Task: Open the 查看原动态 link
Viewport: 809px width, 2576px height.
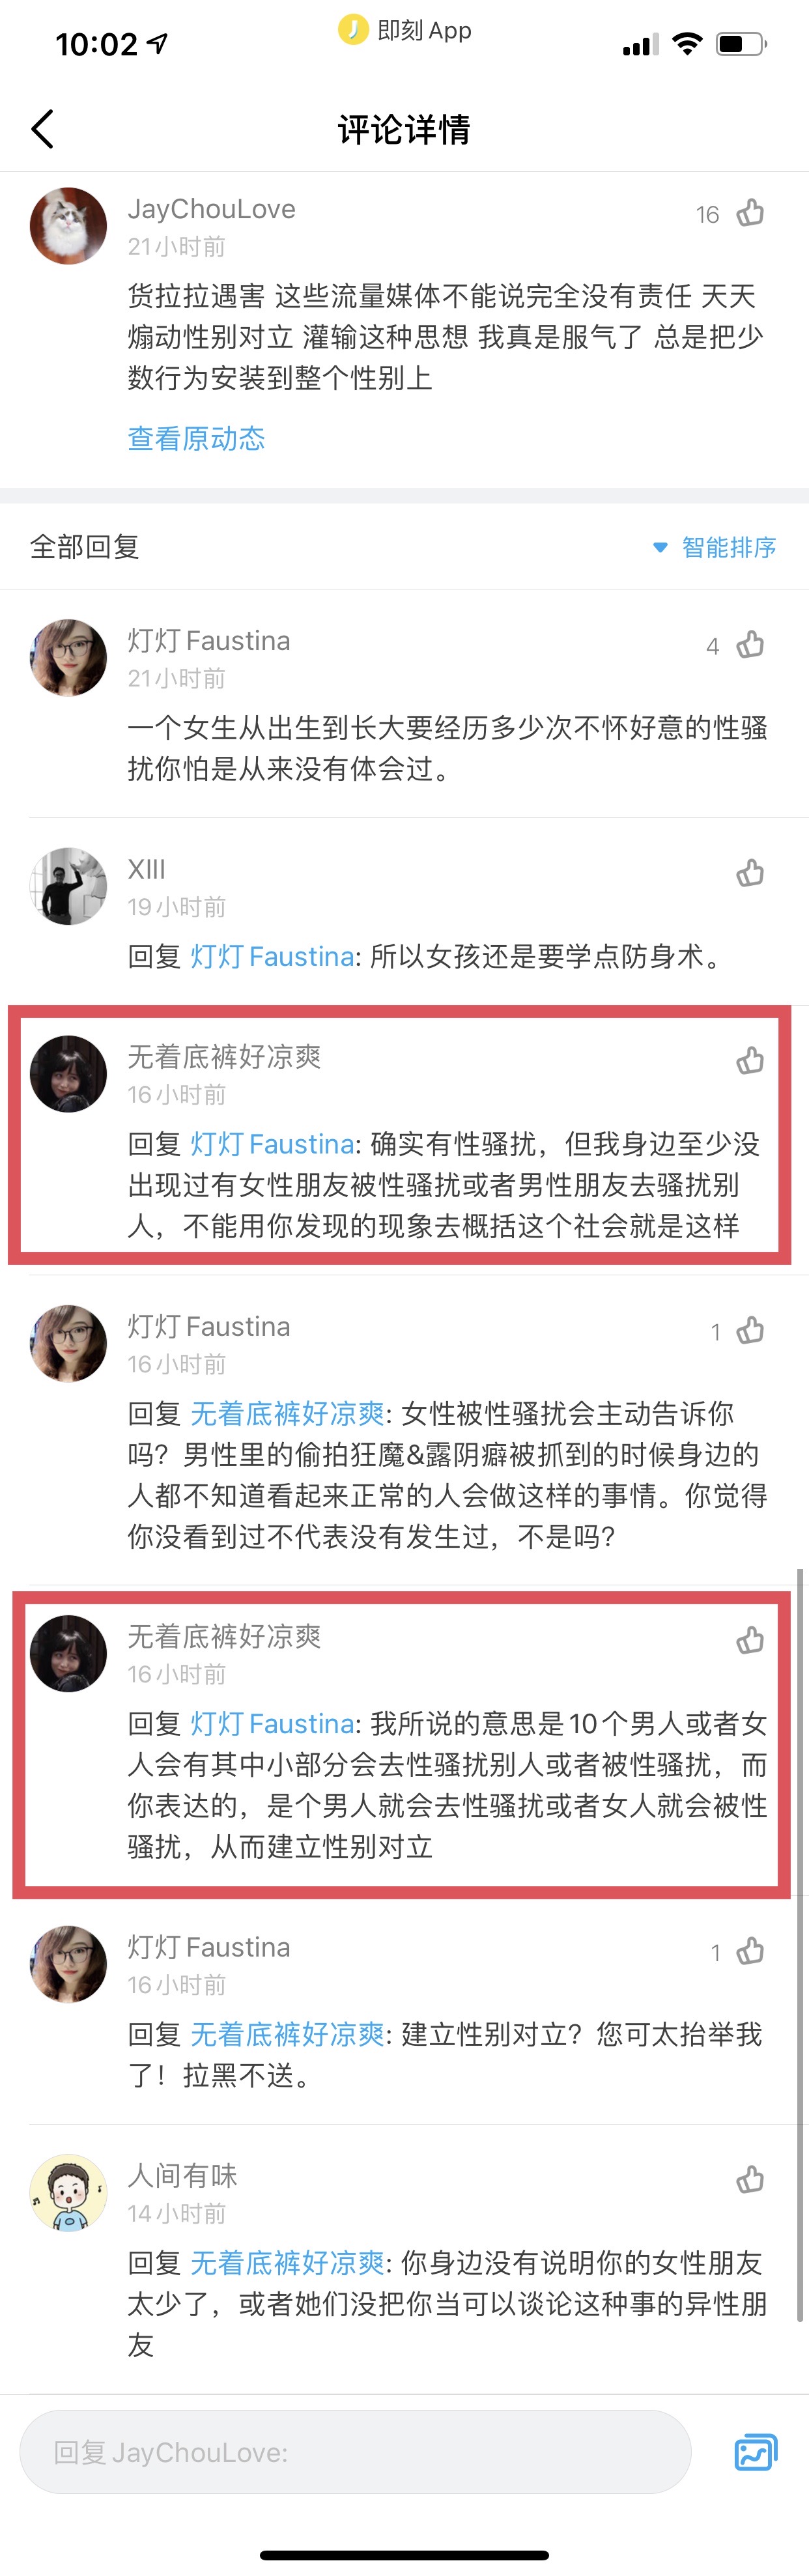Action: pyautogui.click(x=197, y=438)
